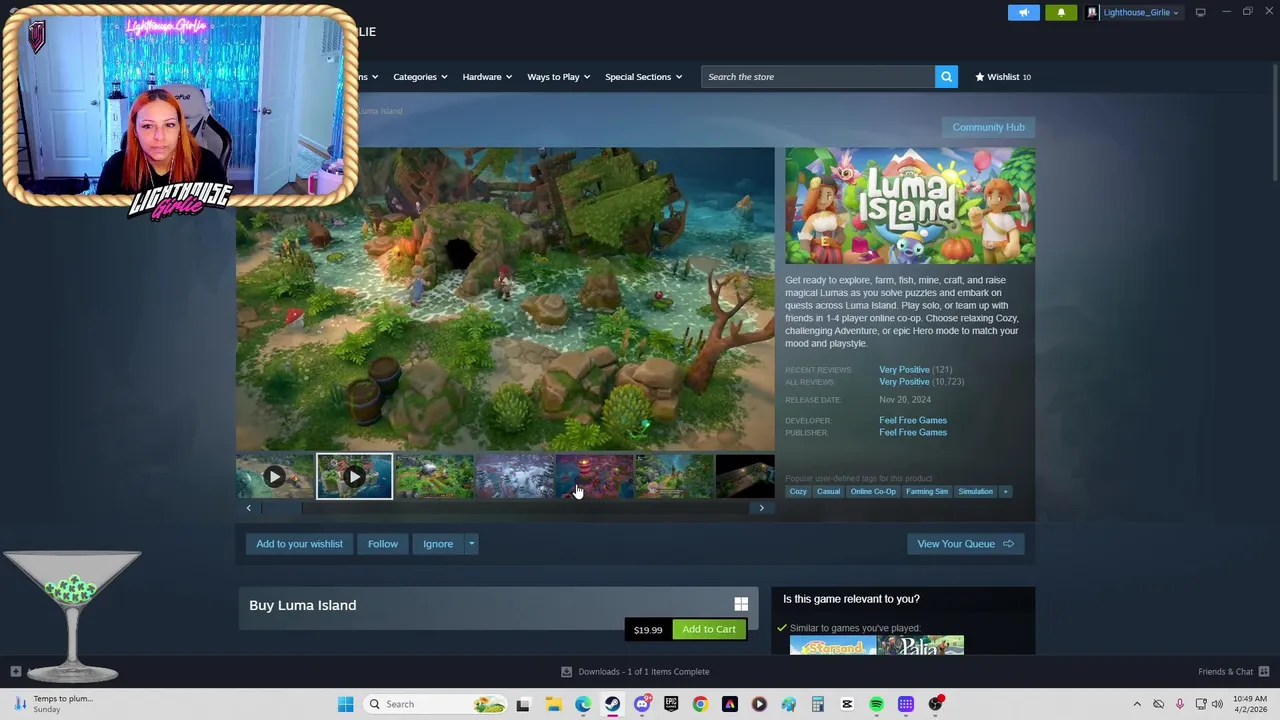The image size is (1280, 720).
Task: Open the Lighthouse_Girlie account dropdown
Action: (1133, 12)
